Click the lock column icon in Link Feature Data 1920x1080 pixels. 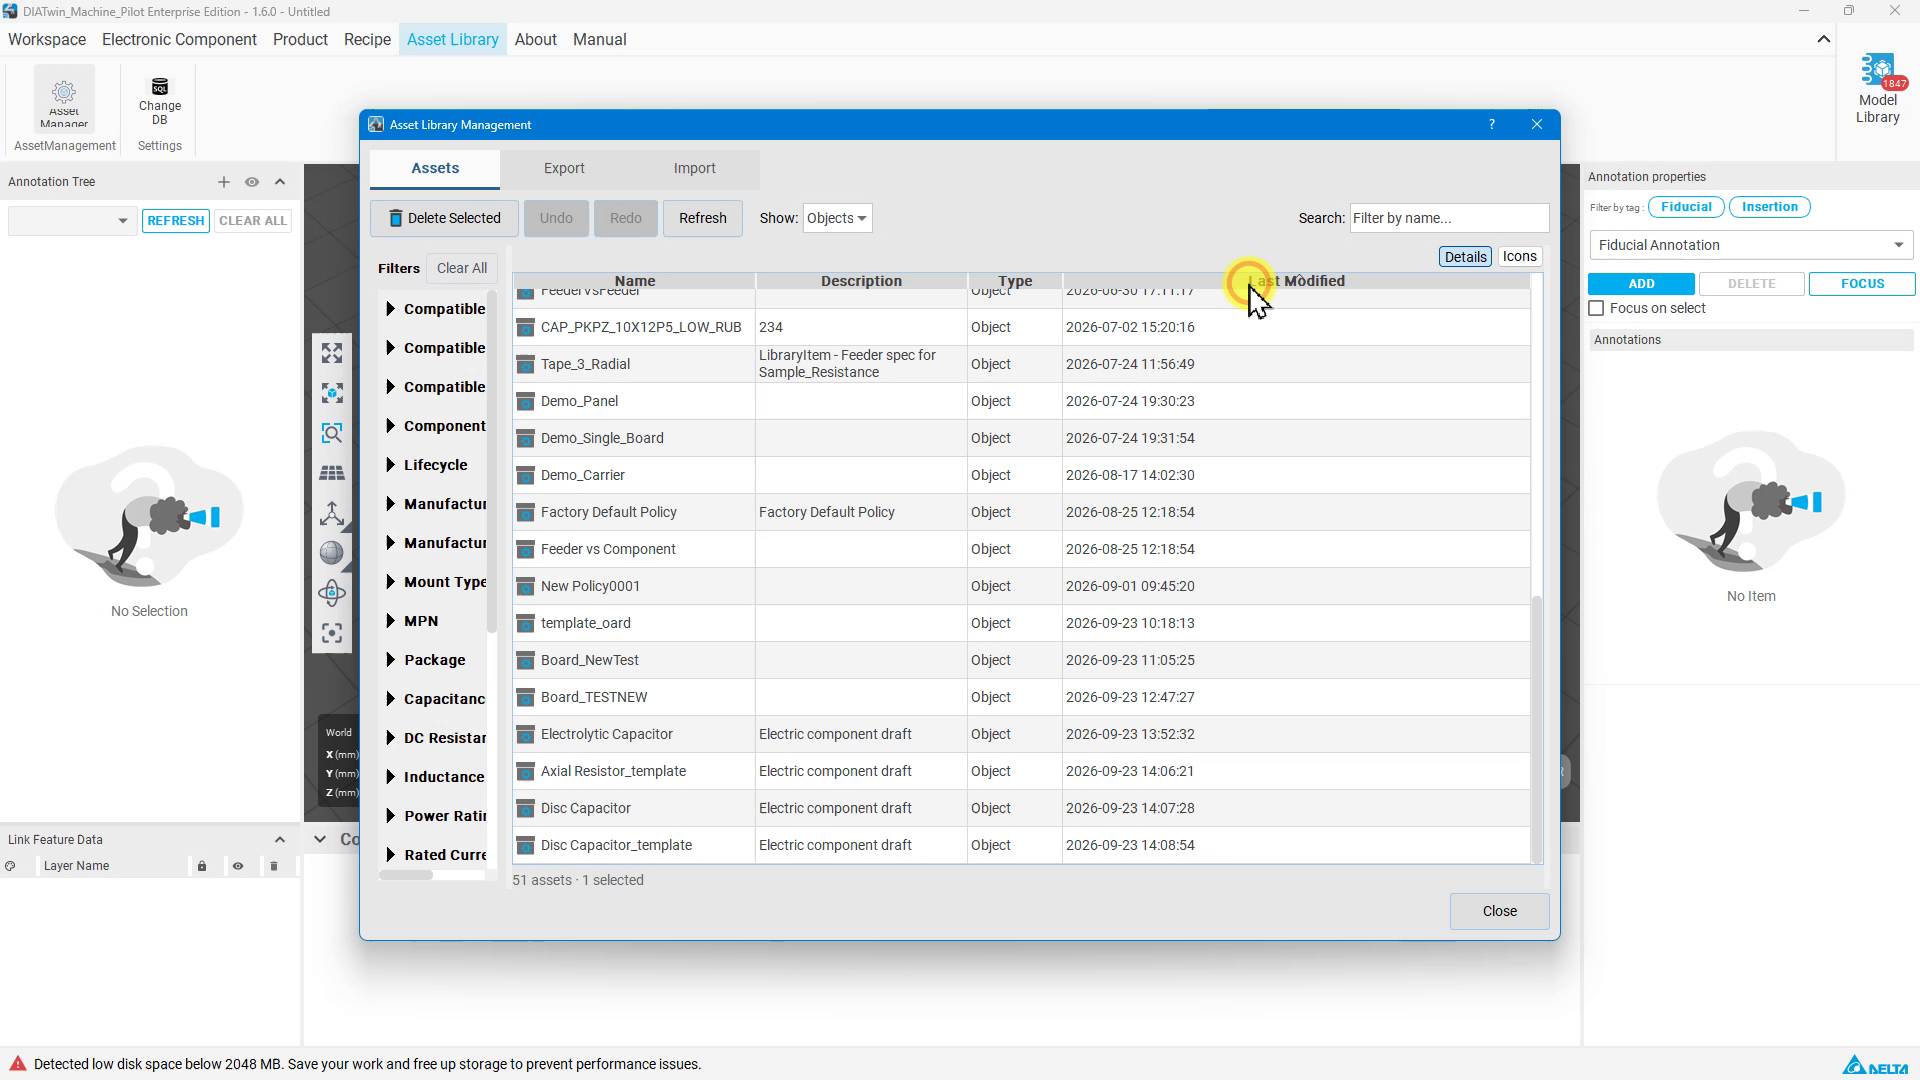(202, 866)
